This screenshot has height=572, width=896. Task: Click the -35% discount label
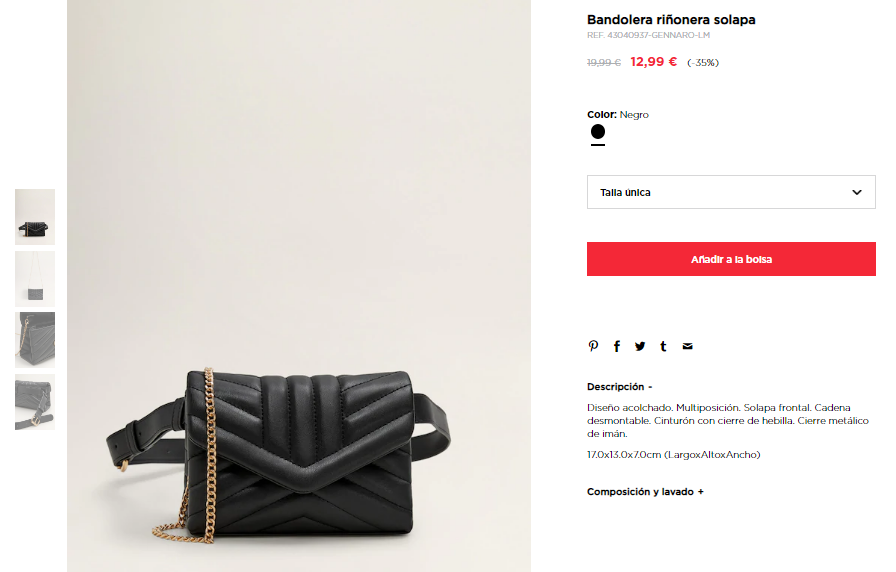(x=703, y=62)
